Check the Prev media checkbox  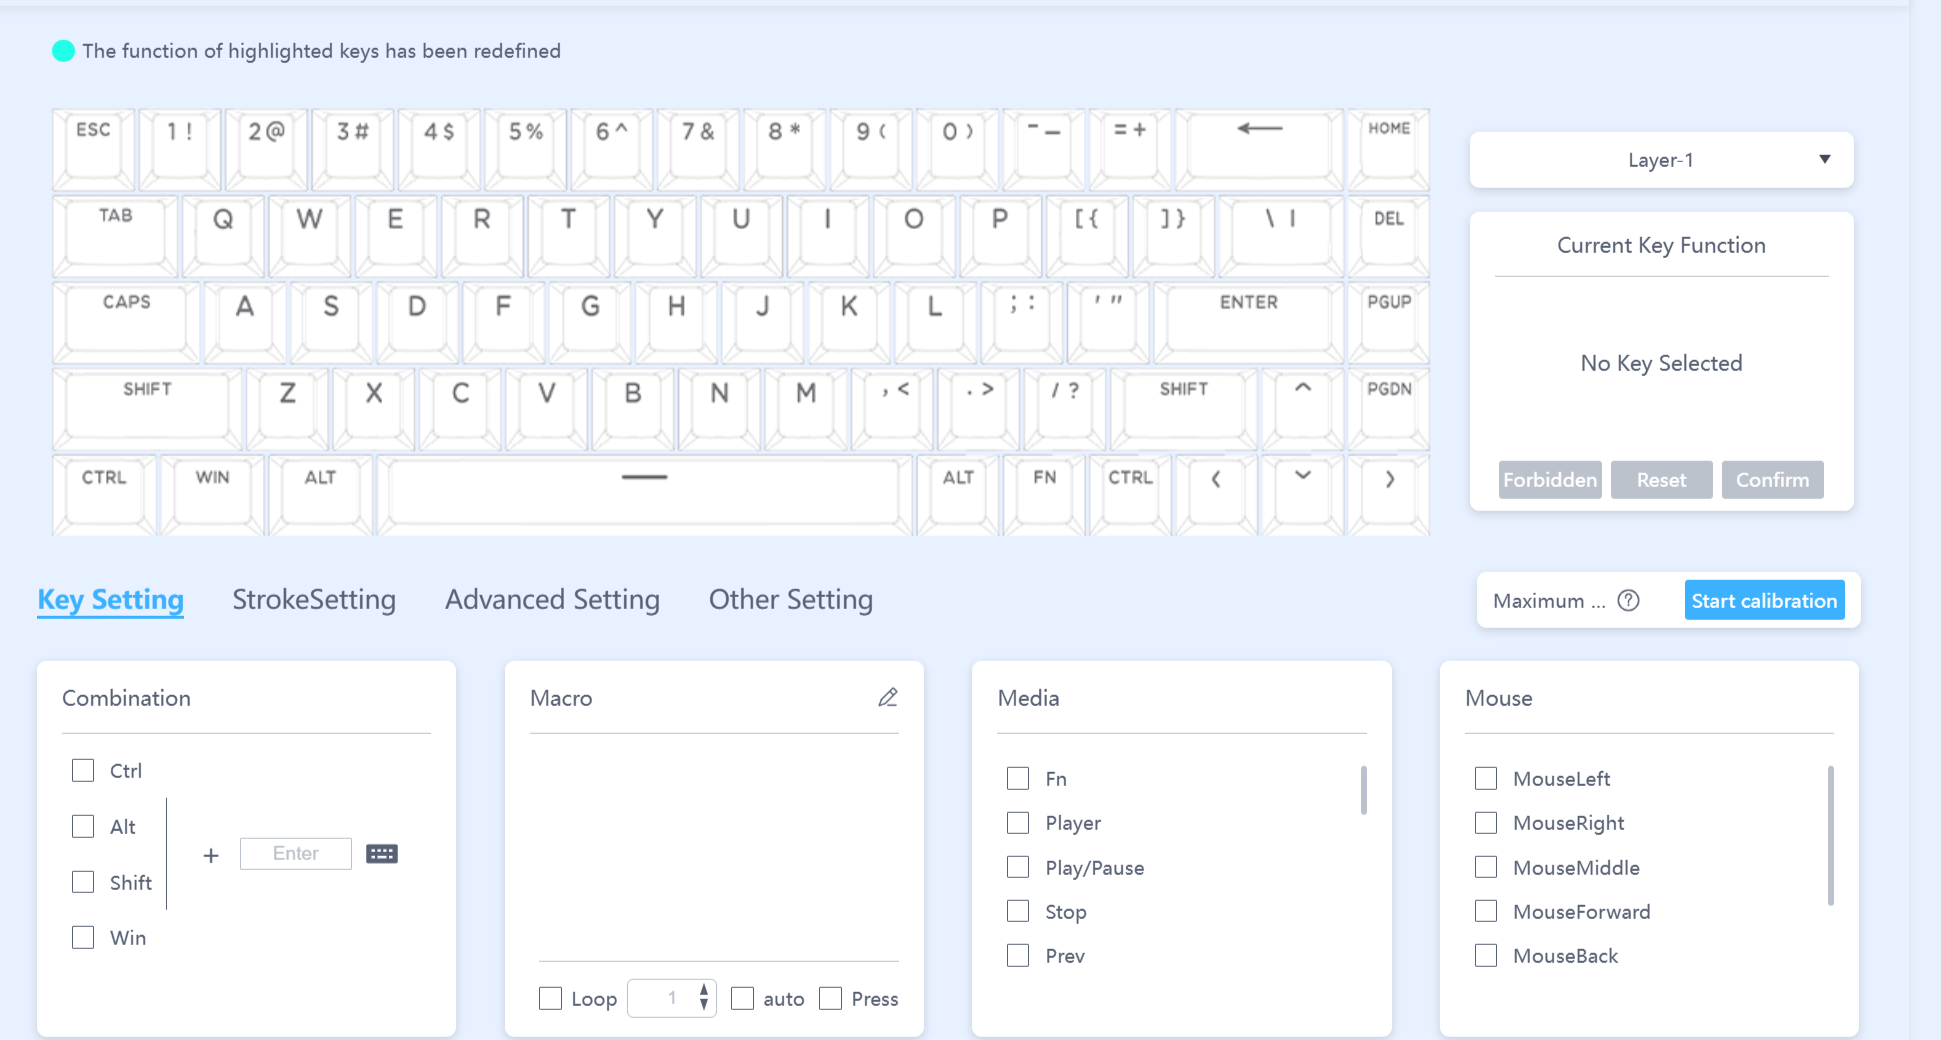1018,955
